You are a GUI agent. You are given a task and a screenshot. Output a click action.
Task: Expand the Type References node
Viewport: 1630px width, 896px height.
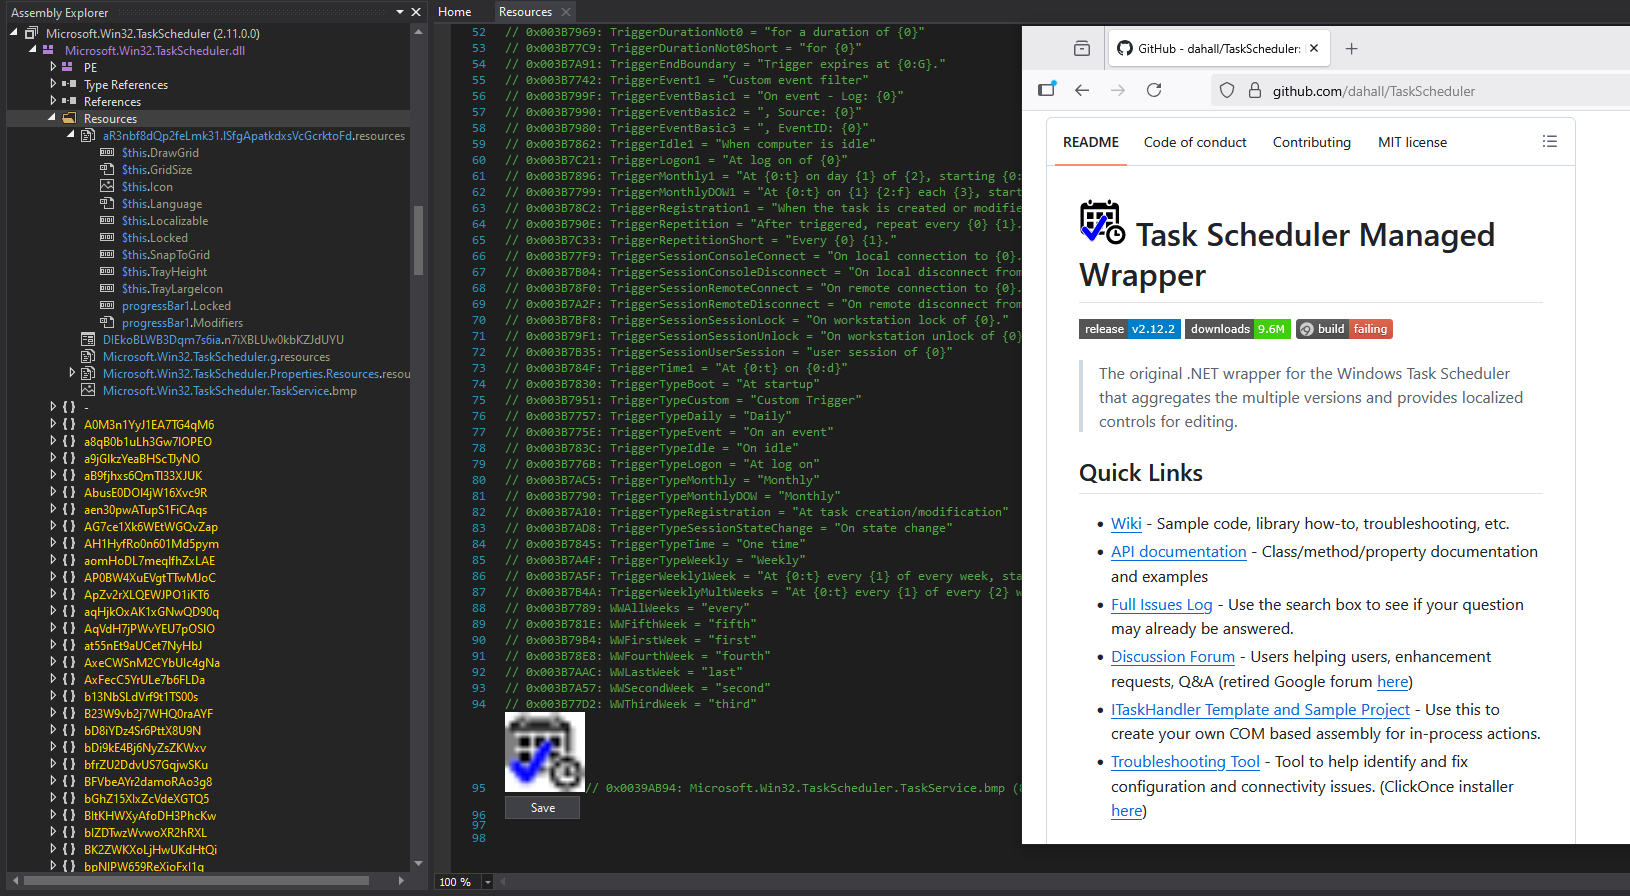pos(53,84)
